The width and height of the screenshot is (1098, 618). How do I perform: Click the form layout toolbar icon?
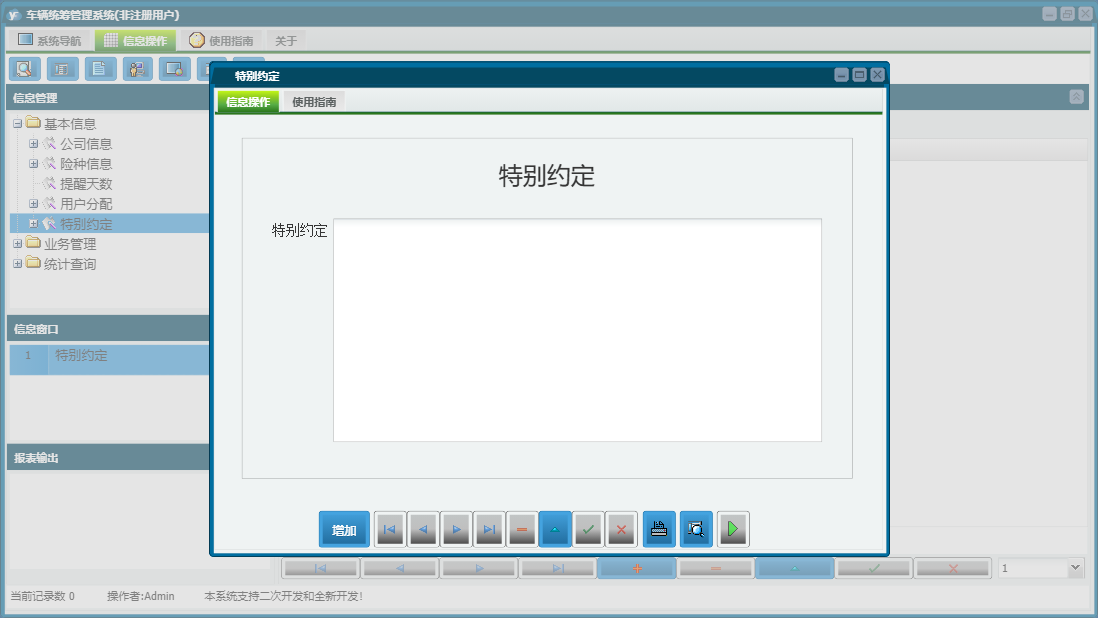[x=62, y=69]
